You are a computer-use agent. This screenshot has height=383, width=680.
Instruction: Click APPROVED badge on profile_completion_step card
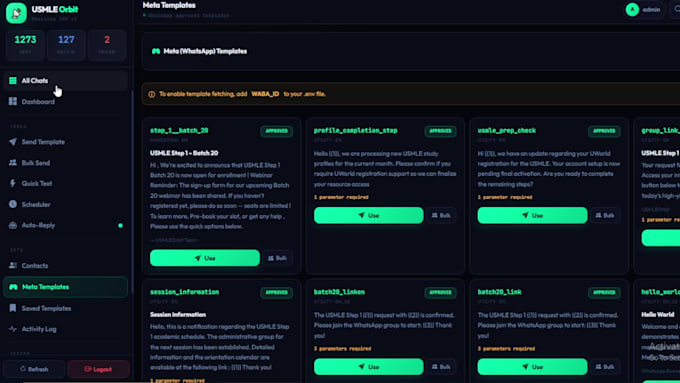coord(440,131)
